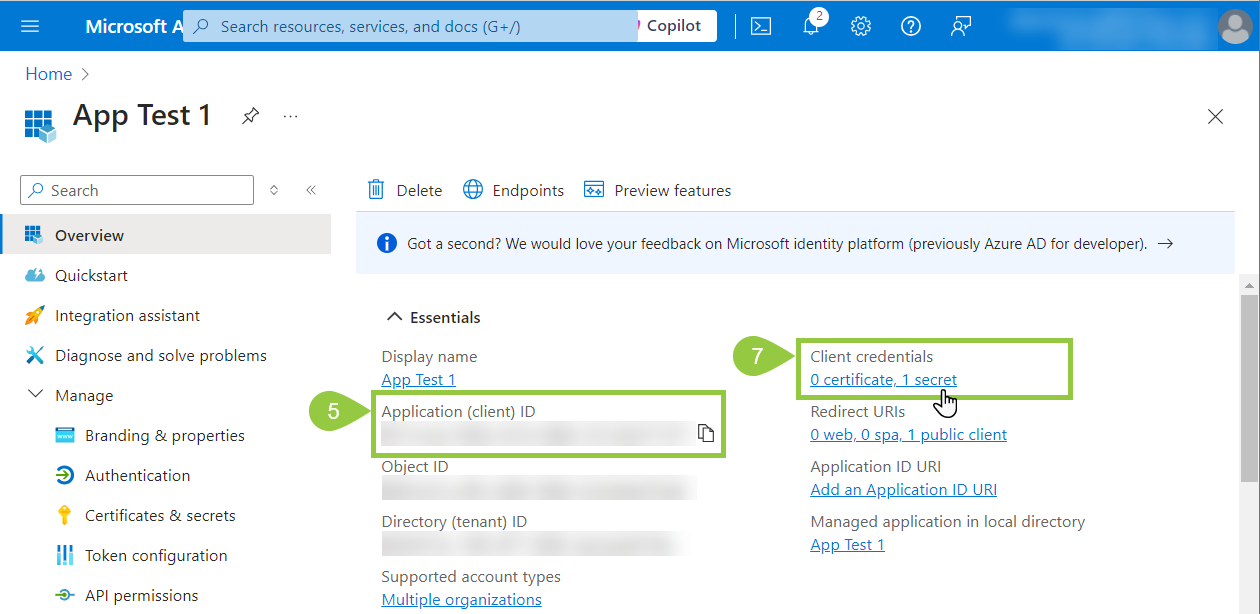The width and height of the screenshot is (1260, 614).
Task: Open the feedback icon in header
Action: tap(961, 26)
